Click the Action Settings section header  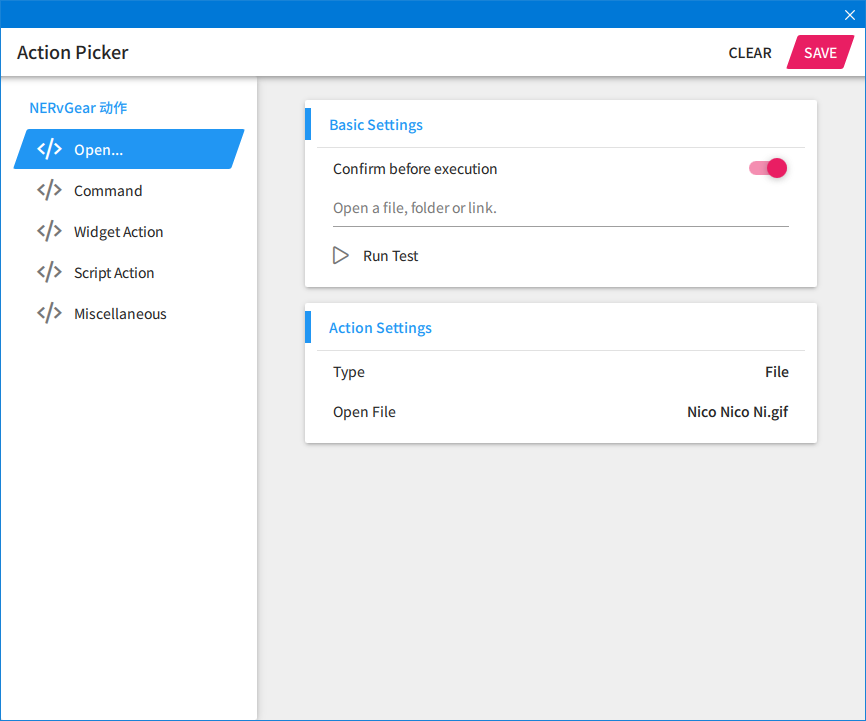point(380,328)
